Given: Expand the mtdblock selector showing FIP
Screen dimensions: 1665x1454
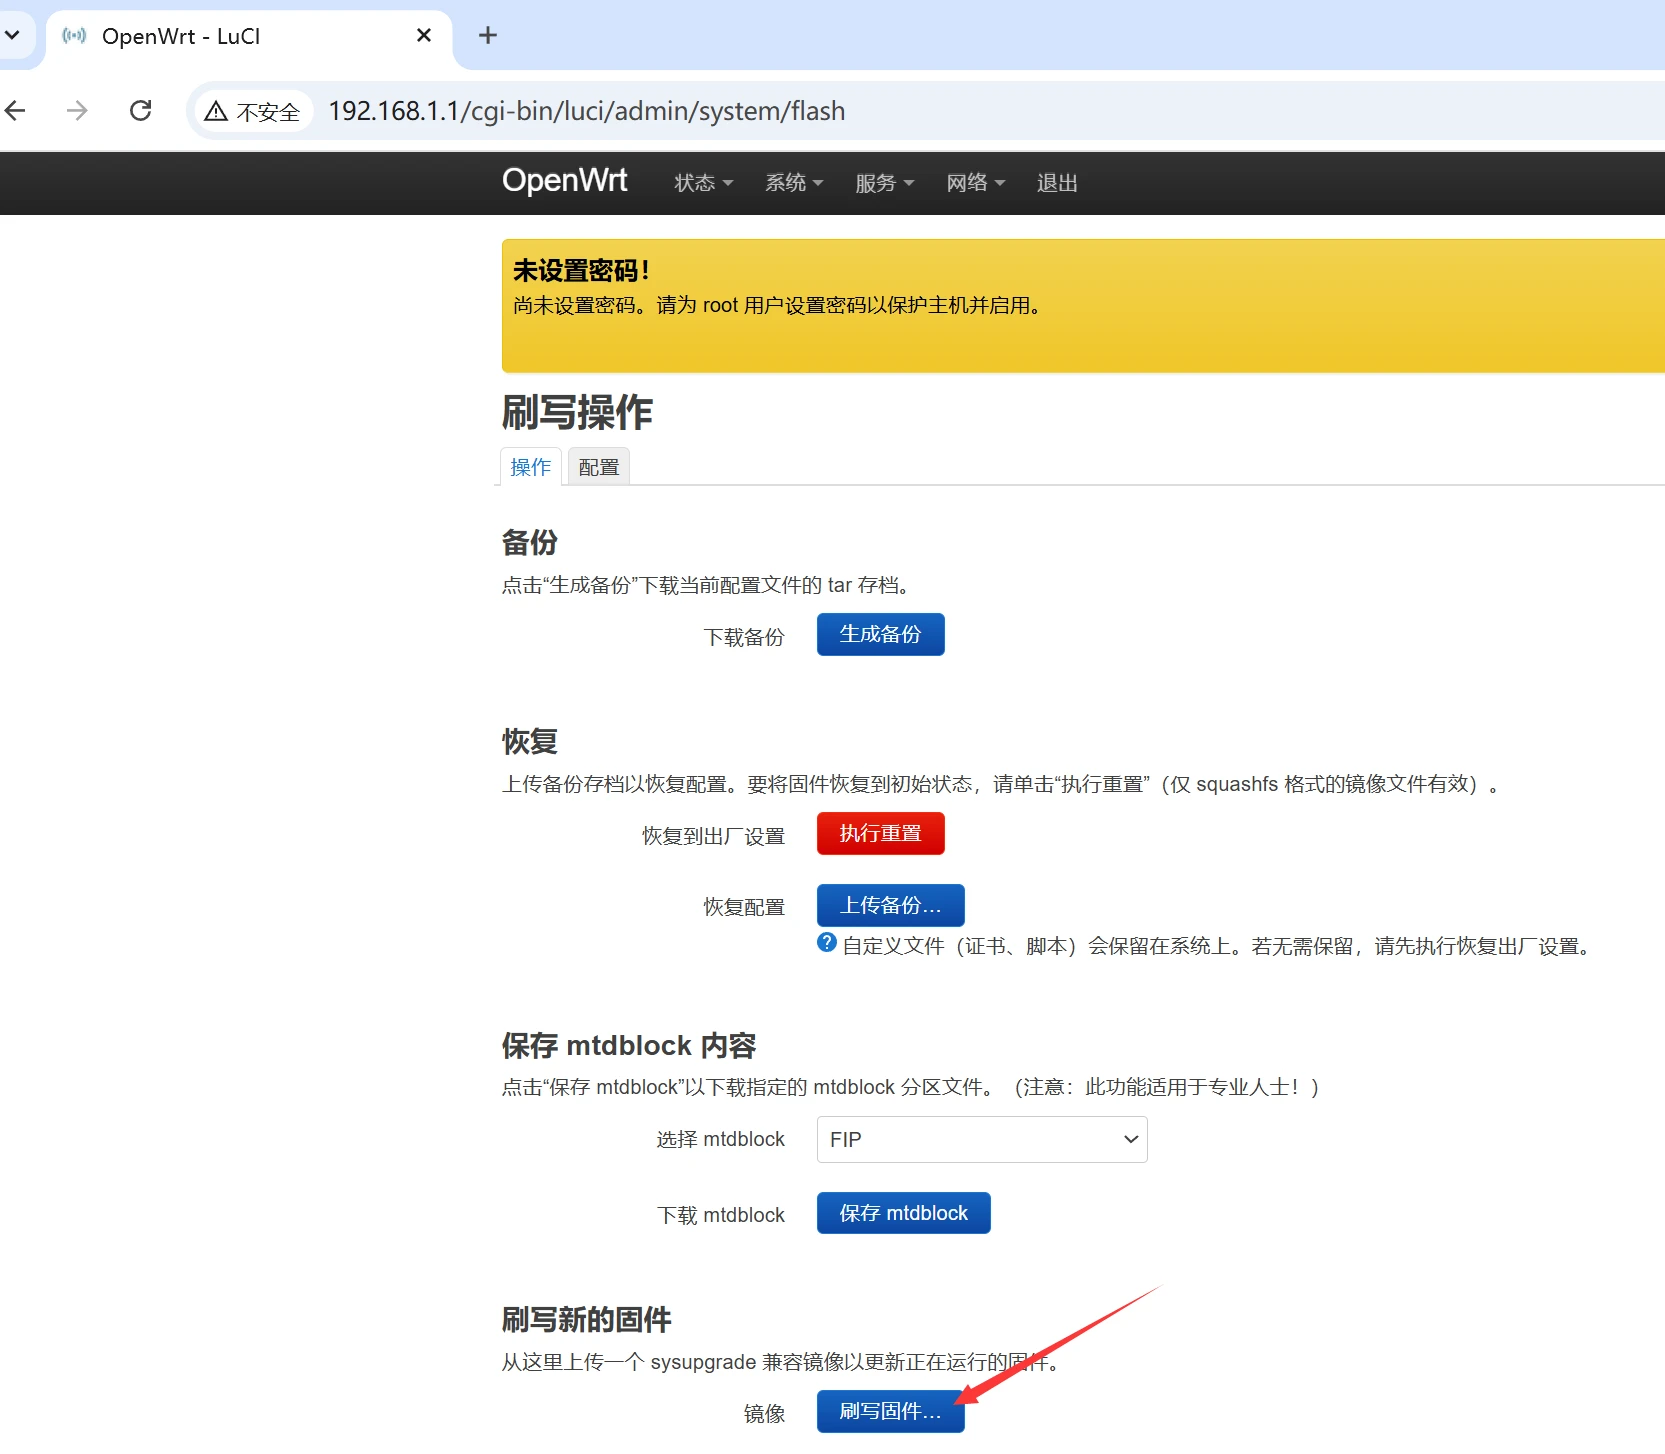Looking at the screenshot, I should coord(982,1139).
